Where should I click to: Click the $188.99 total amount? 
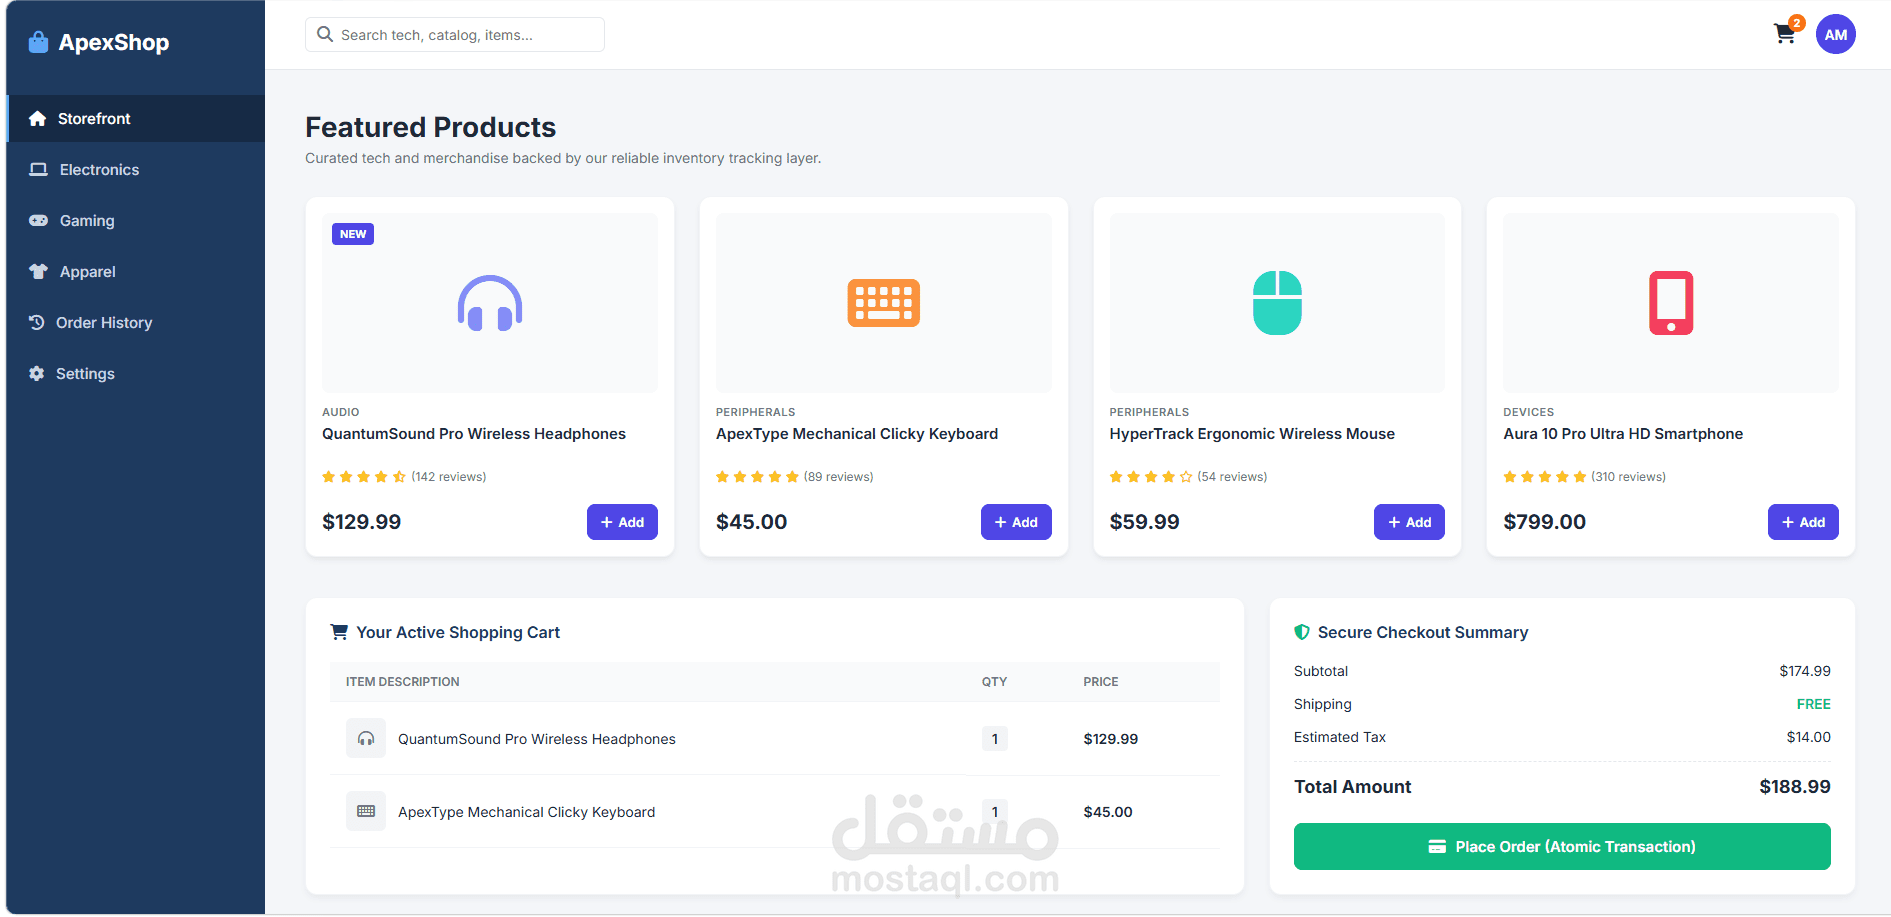(x=1795, y=787)
